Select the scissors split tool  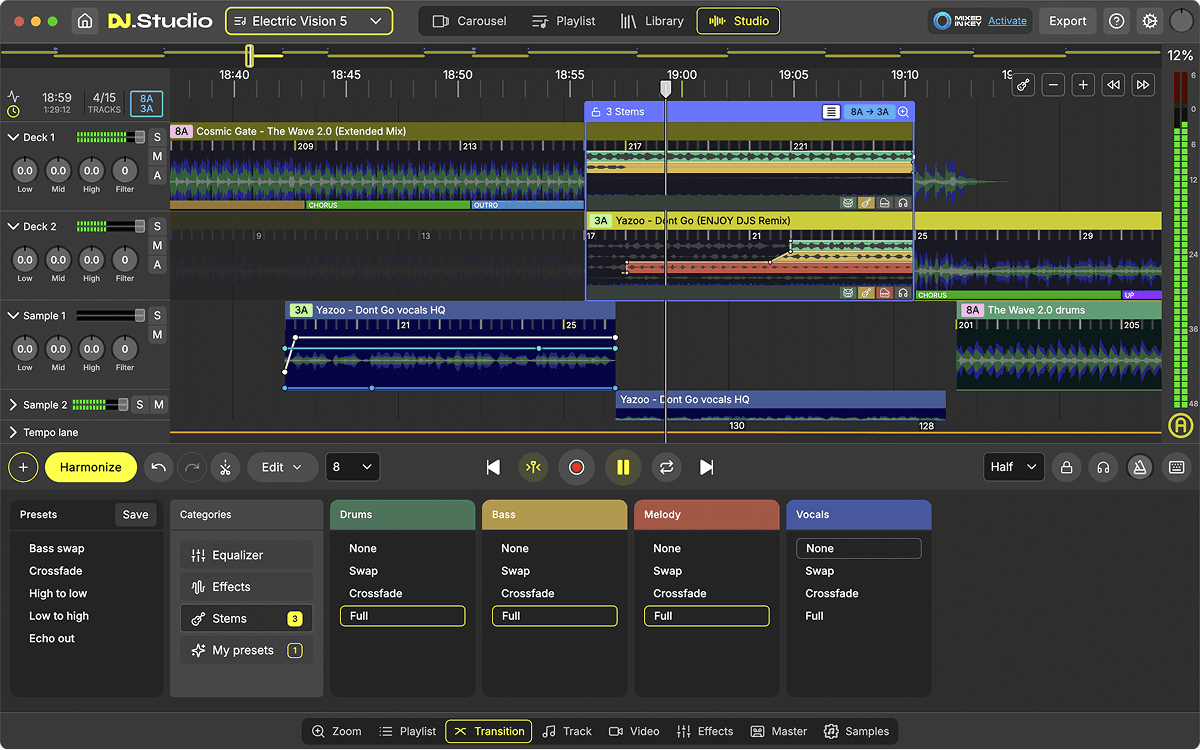point(225,467)
